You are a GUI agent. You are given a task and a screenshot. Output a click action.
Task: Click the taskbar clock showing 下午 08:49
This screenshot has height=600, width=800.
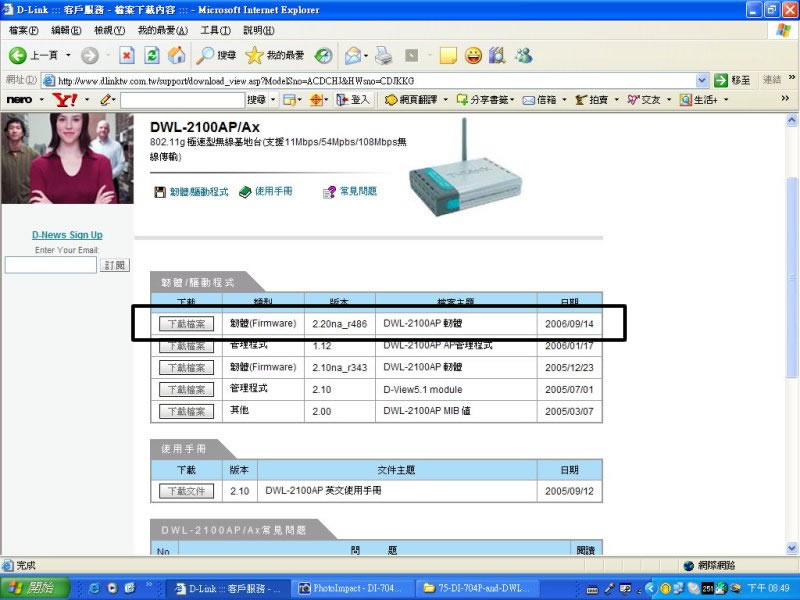coord(769,588)
